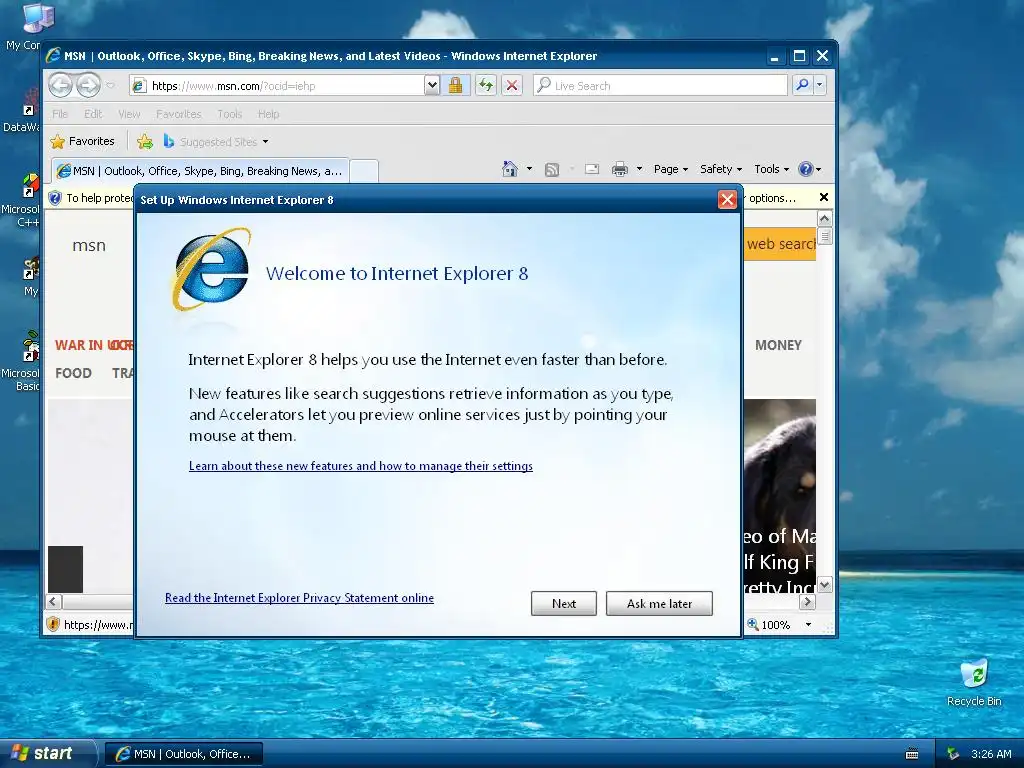Click the Home icon in command bar
The height and width of the screenshot is (768, 1024).
(509, 169)
